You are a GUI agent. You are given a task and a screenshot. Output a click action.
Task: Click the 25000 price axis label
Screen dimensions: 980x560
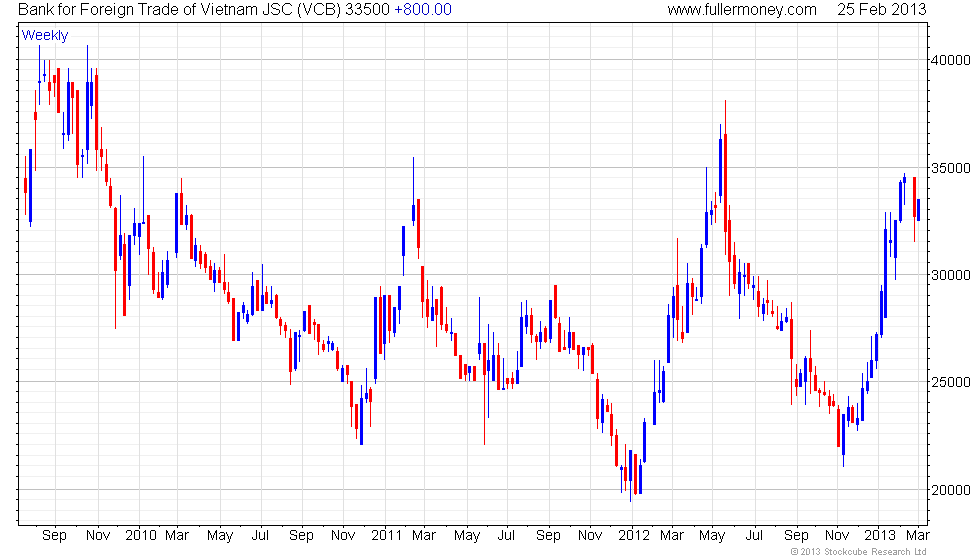[x=951, y=382]
